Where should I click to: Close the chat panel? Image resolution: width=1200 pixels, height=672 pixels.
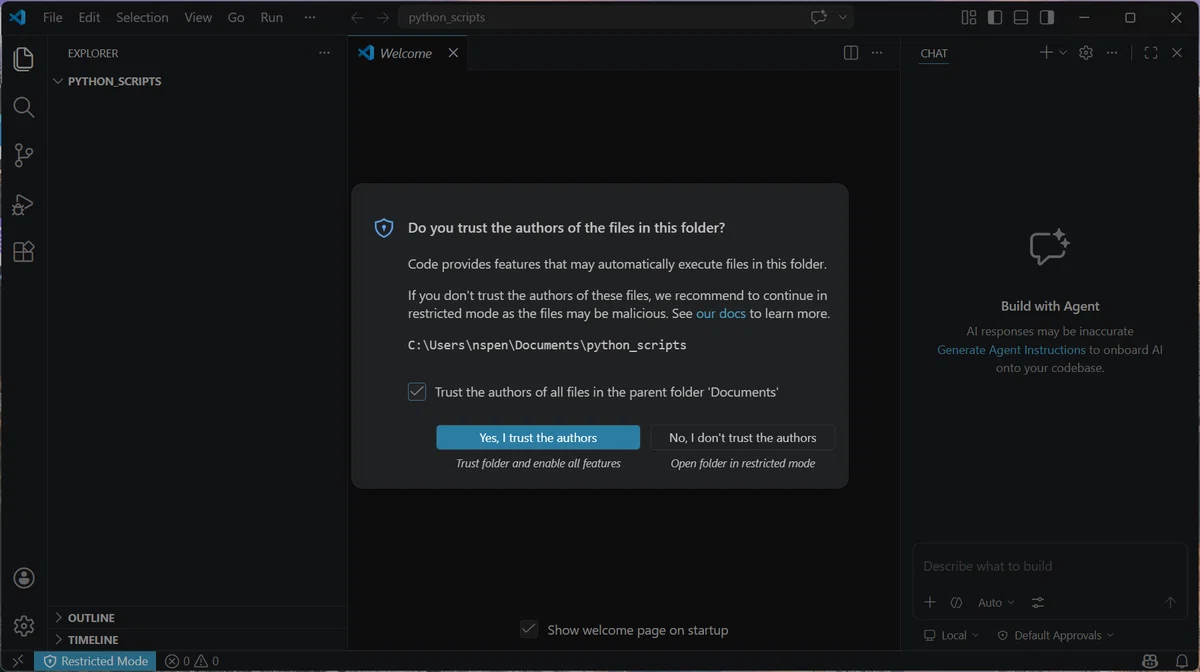(x=1177, y=53)
